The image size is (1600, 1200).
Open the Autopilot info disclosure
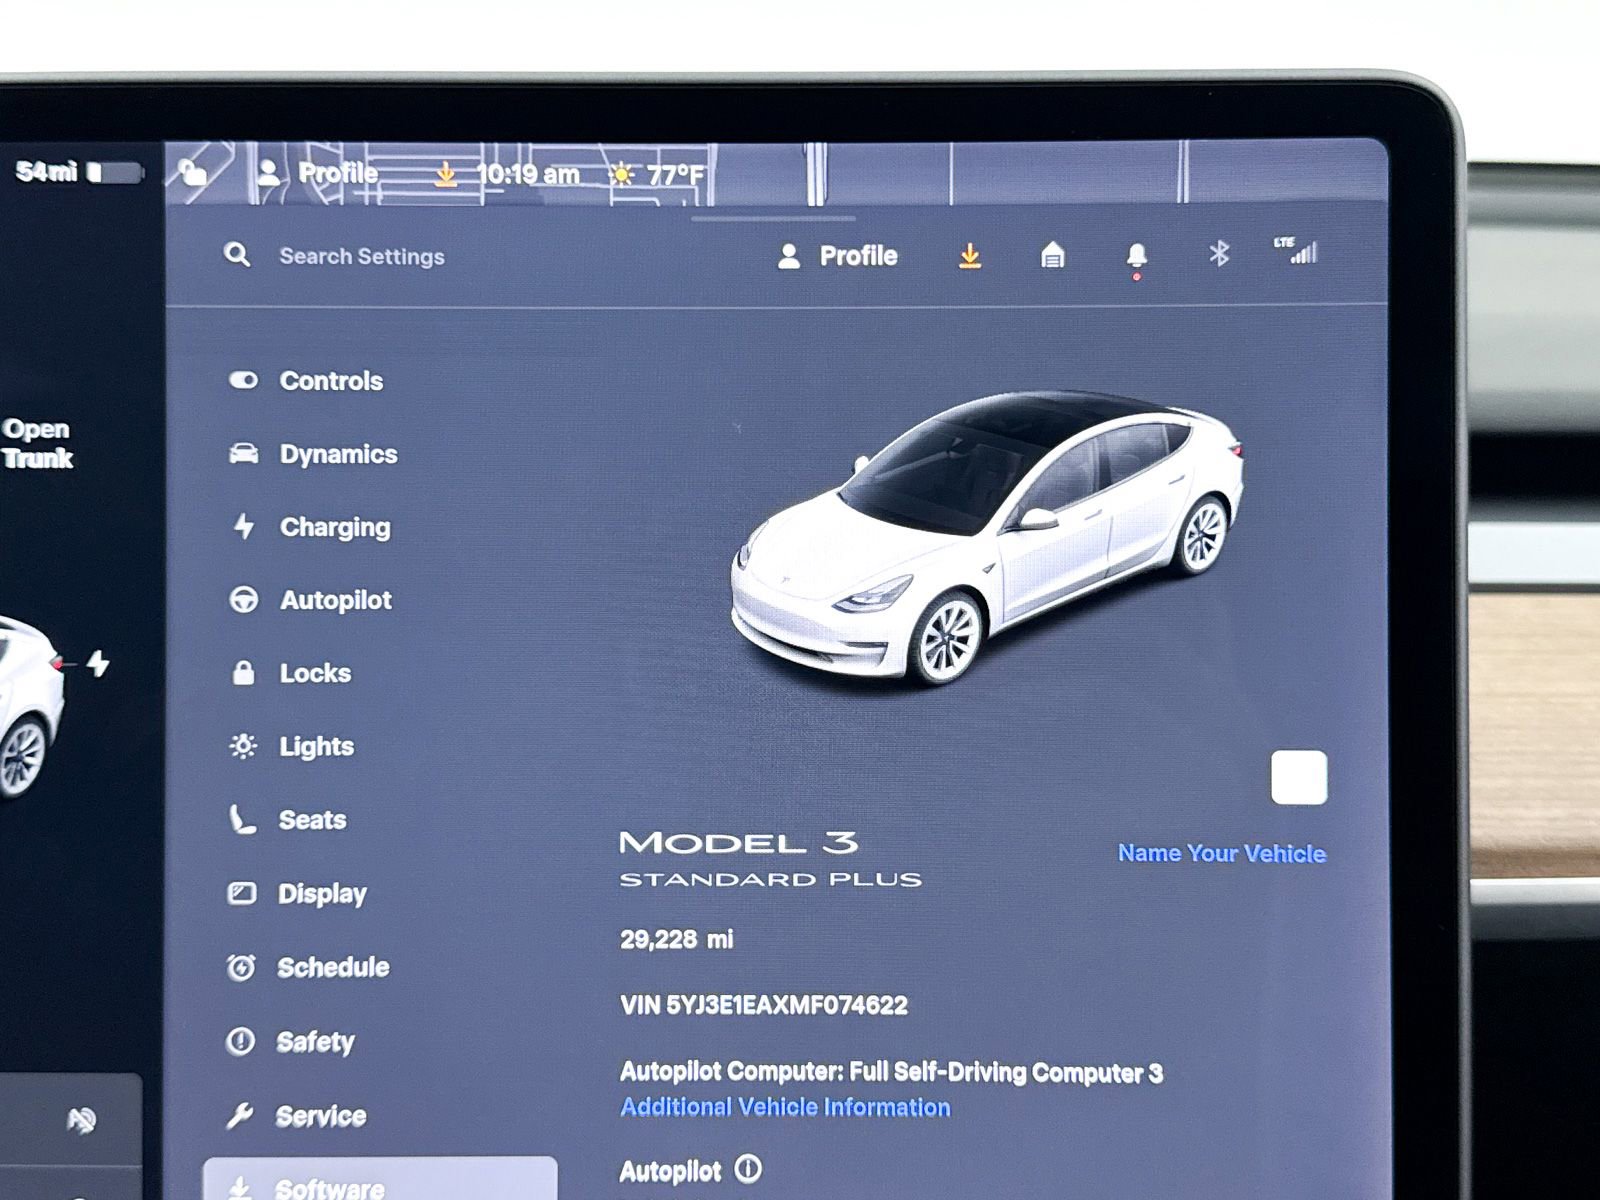click(x=750, y=1170)
